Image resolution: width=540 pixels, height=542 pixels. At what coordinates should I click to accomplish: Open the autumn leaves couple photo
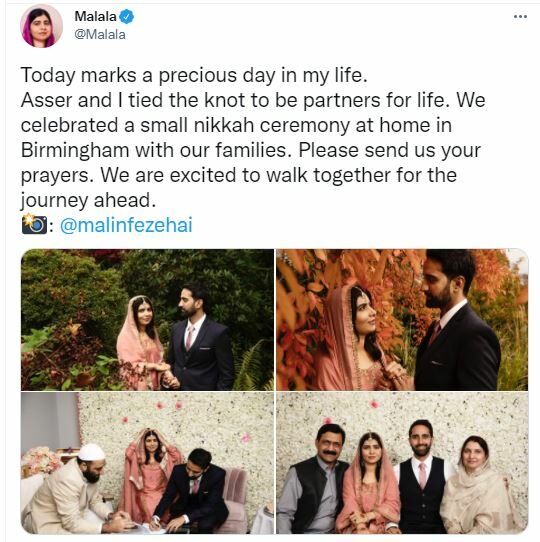click(402, 320)
